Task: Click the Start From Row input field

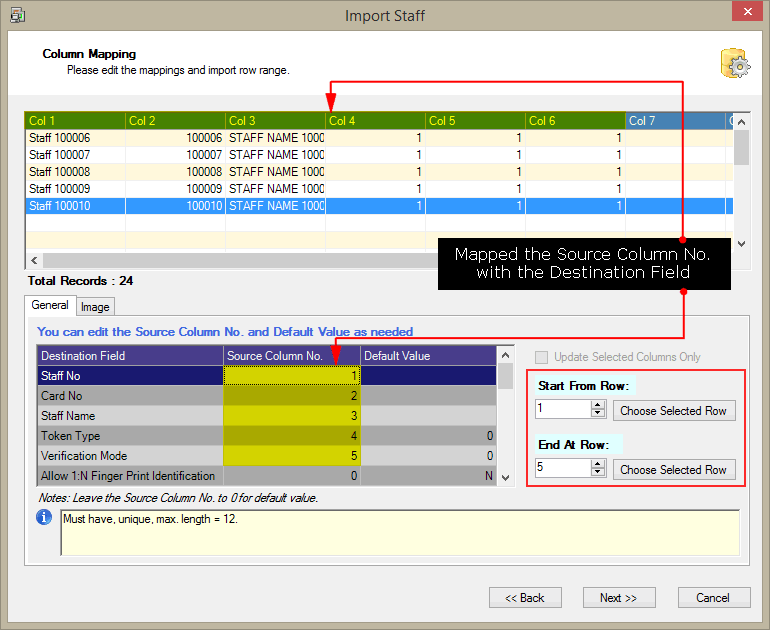Action: pos(562,410)
